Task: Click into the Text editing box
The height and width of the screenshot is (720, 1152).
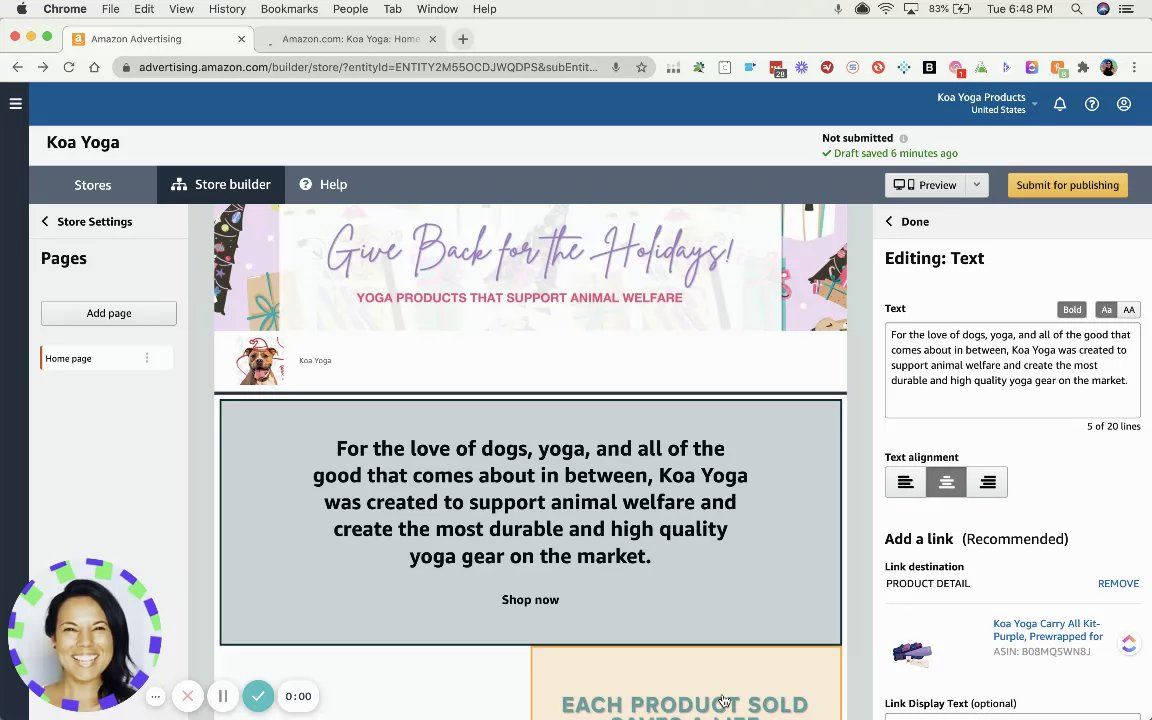Action: 1012,370
